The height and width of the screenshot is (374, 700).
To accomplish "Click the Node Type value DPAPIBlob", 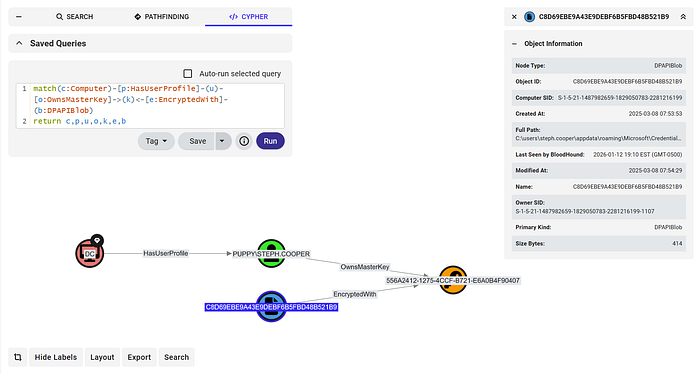I will point(668,66).
